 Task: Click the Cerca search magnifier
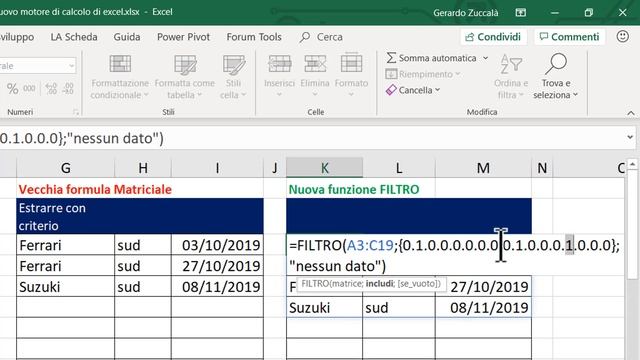pos(304,37)
